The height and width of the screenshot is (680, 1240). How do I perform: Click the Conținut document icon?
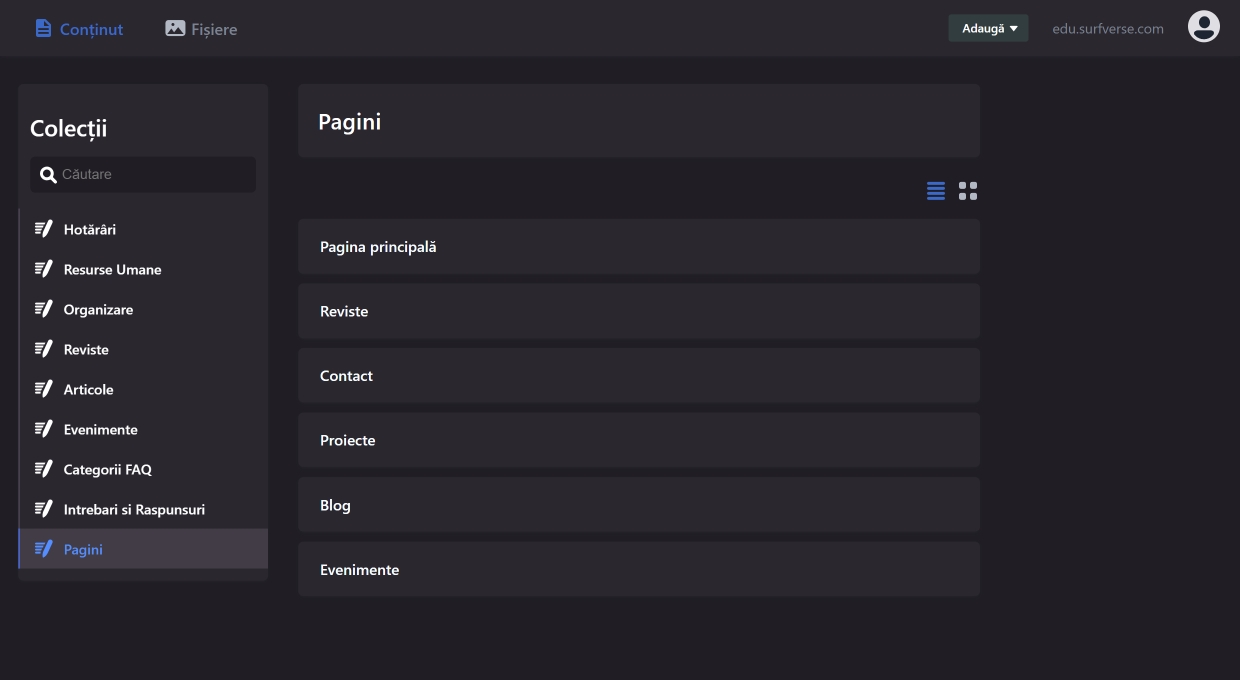[x=42, y=28]
